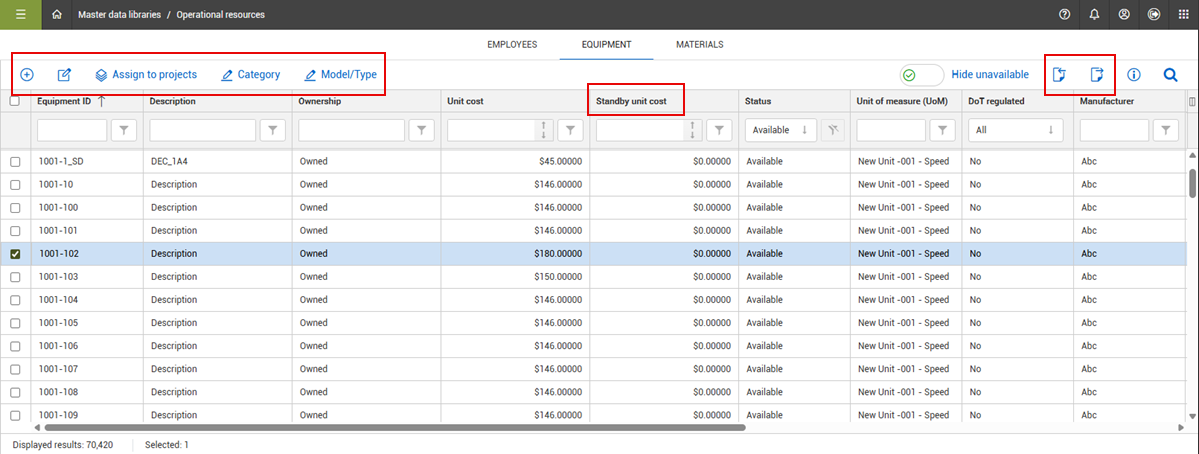This screenshot has width=1199, height=454.
Task: Open the DoT regulated filter dropdown
Action: pyautogui.click(x=1016, y=130)
